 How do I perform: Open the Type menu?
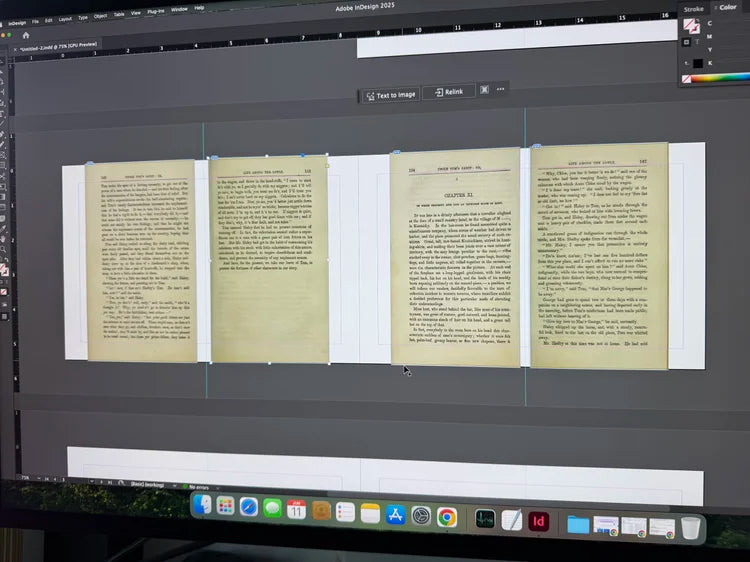(83, 18)
